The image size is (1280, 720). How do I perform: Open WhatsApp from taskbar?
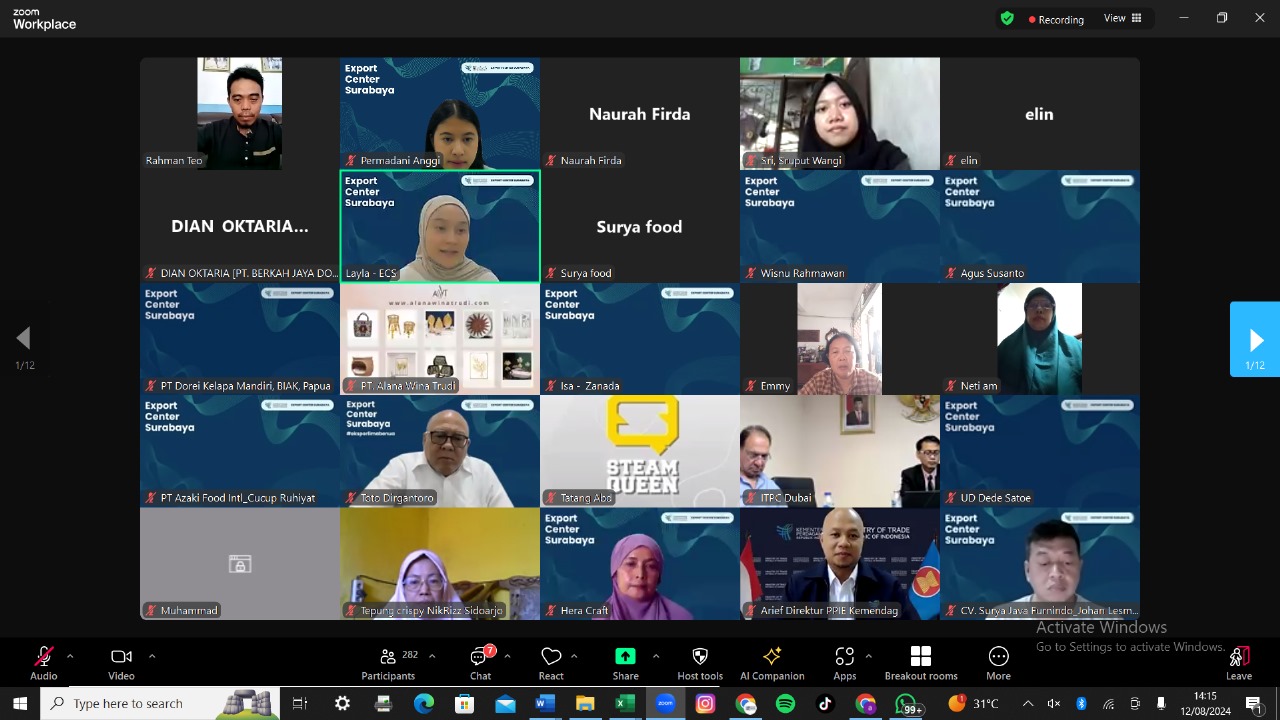[907, 704]
